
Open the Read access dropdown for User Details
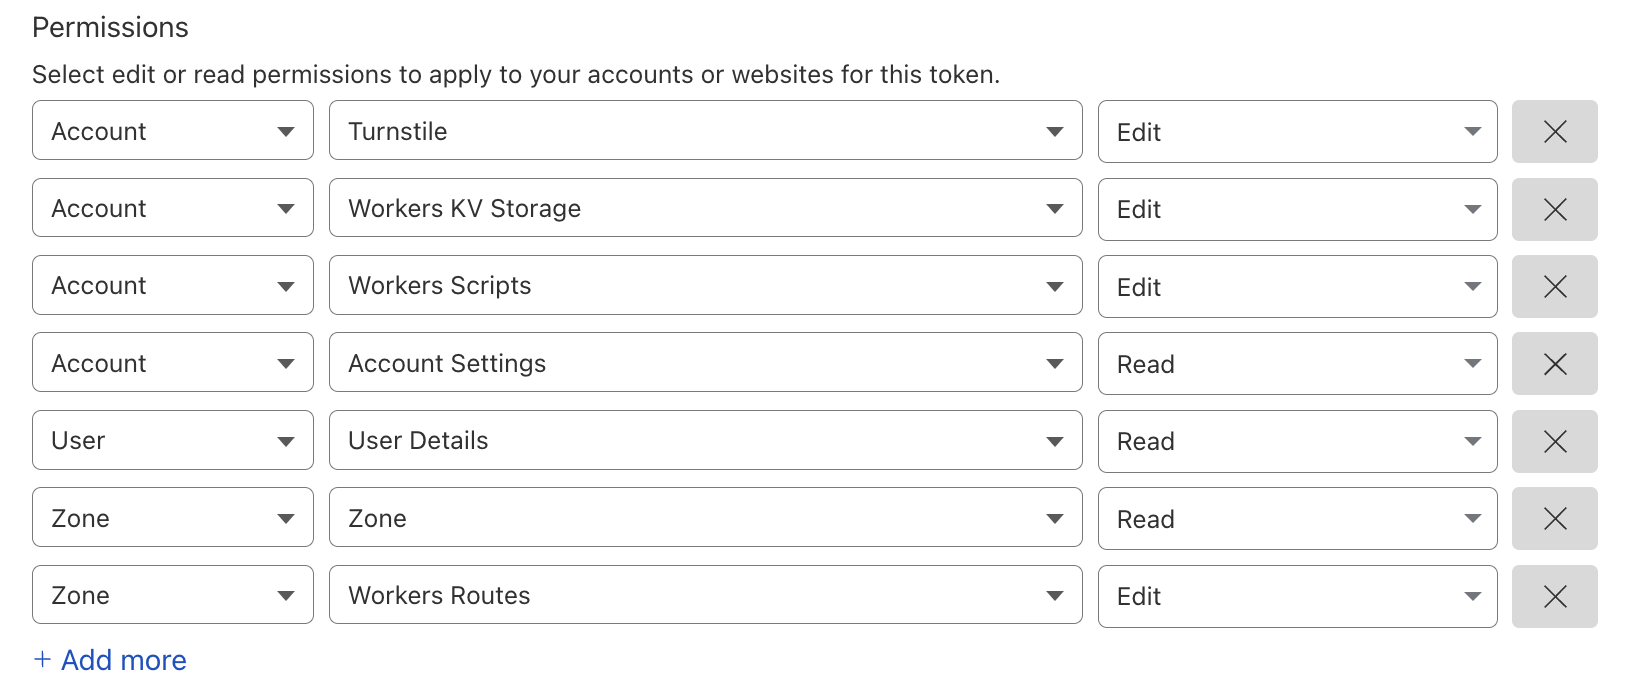[x=1297, y=441]
